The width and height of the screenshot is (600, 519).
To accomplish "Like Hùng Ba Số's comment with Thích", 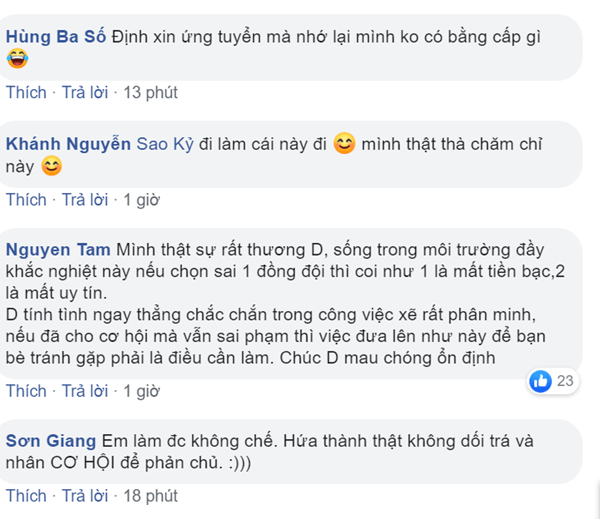I will 26,93.
